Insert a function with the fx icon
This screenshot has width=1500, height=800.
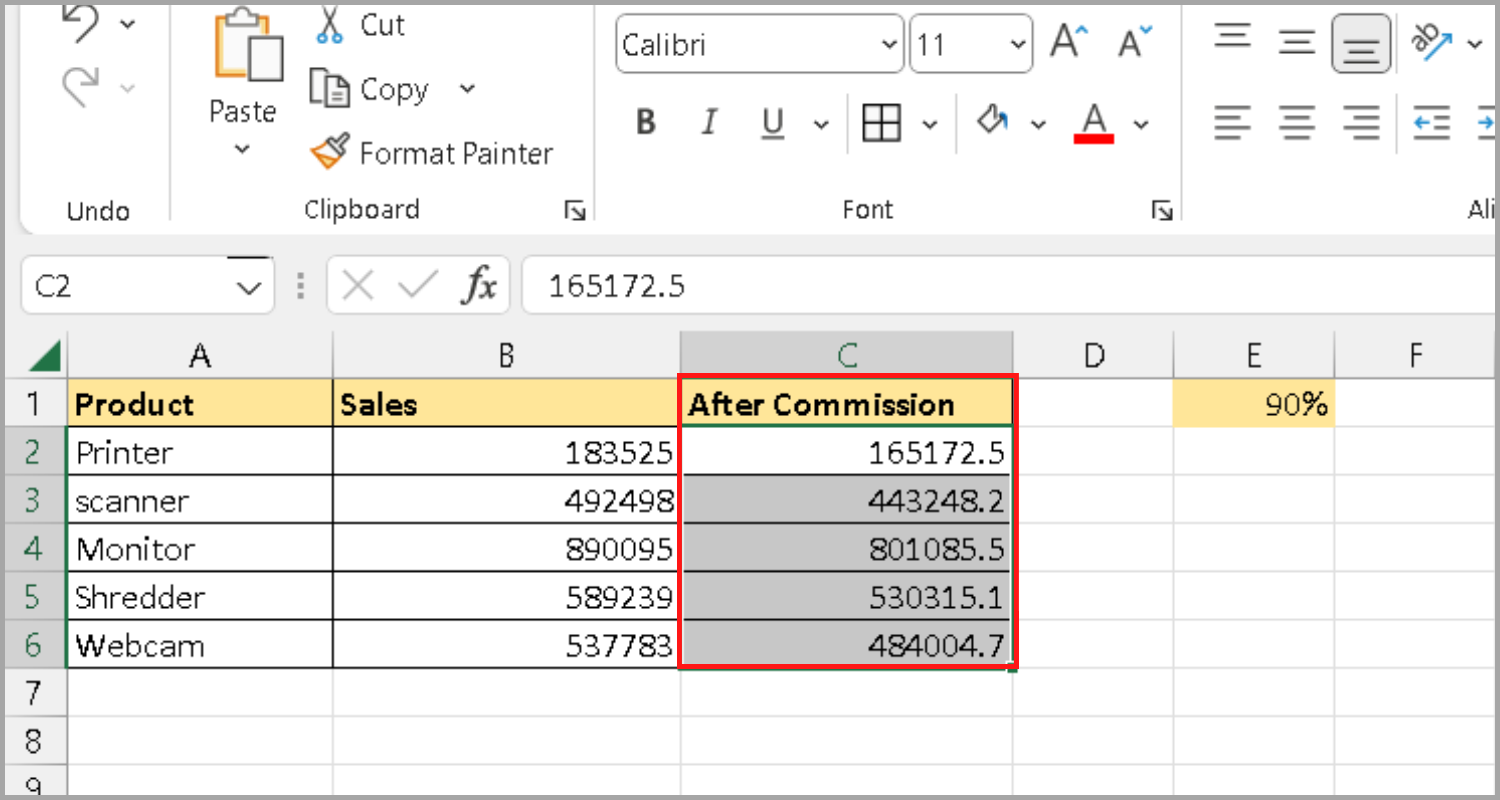(481, 285)
